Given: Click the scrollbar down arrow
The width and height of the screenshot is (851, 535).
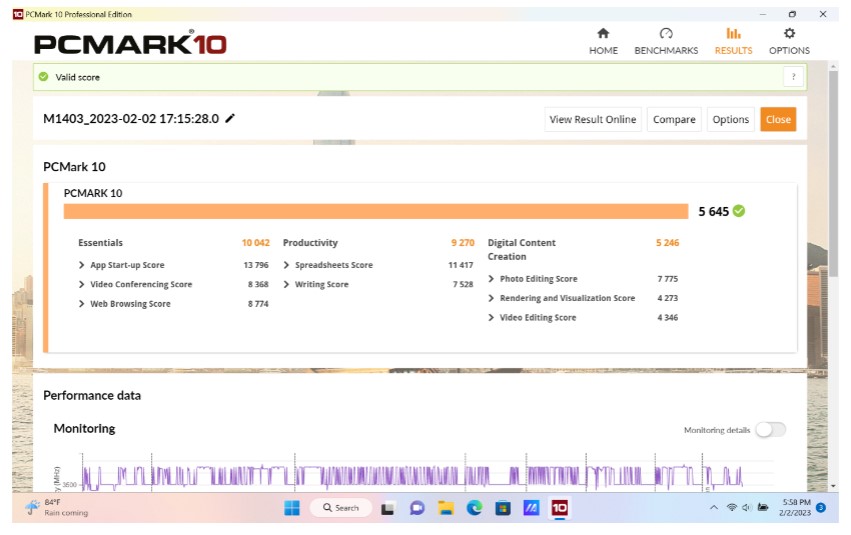Looking at the screenshot, I should coord(833,487).
